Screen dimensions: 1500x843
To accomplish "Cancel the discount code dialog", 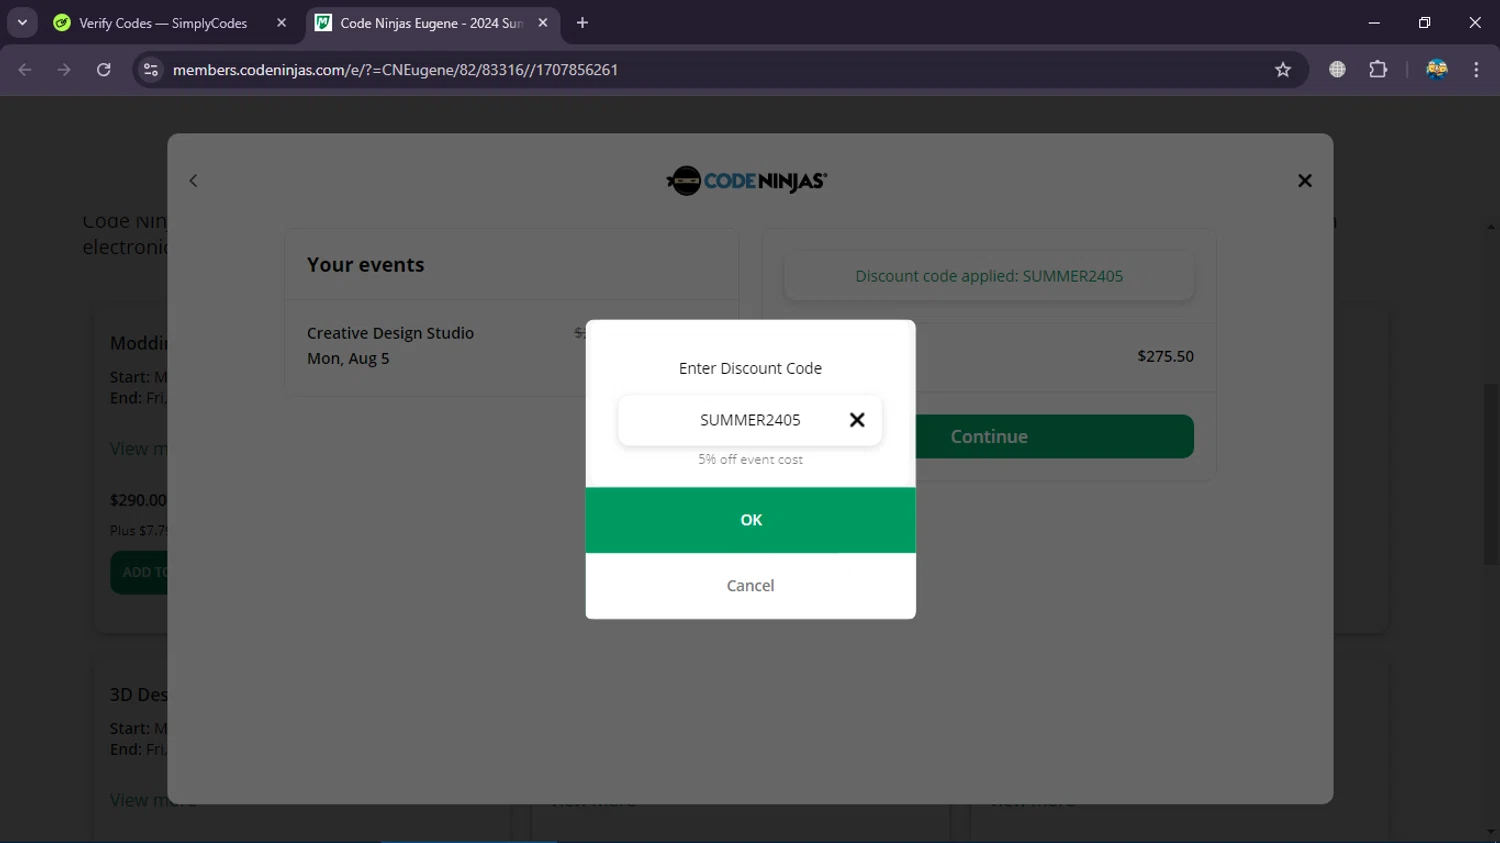I will 750,586.
